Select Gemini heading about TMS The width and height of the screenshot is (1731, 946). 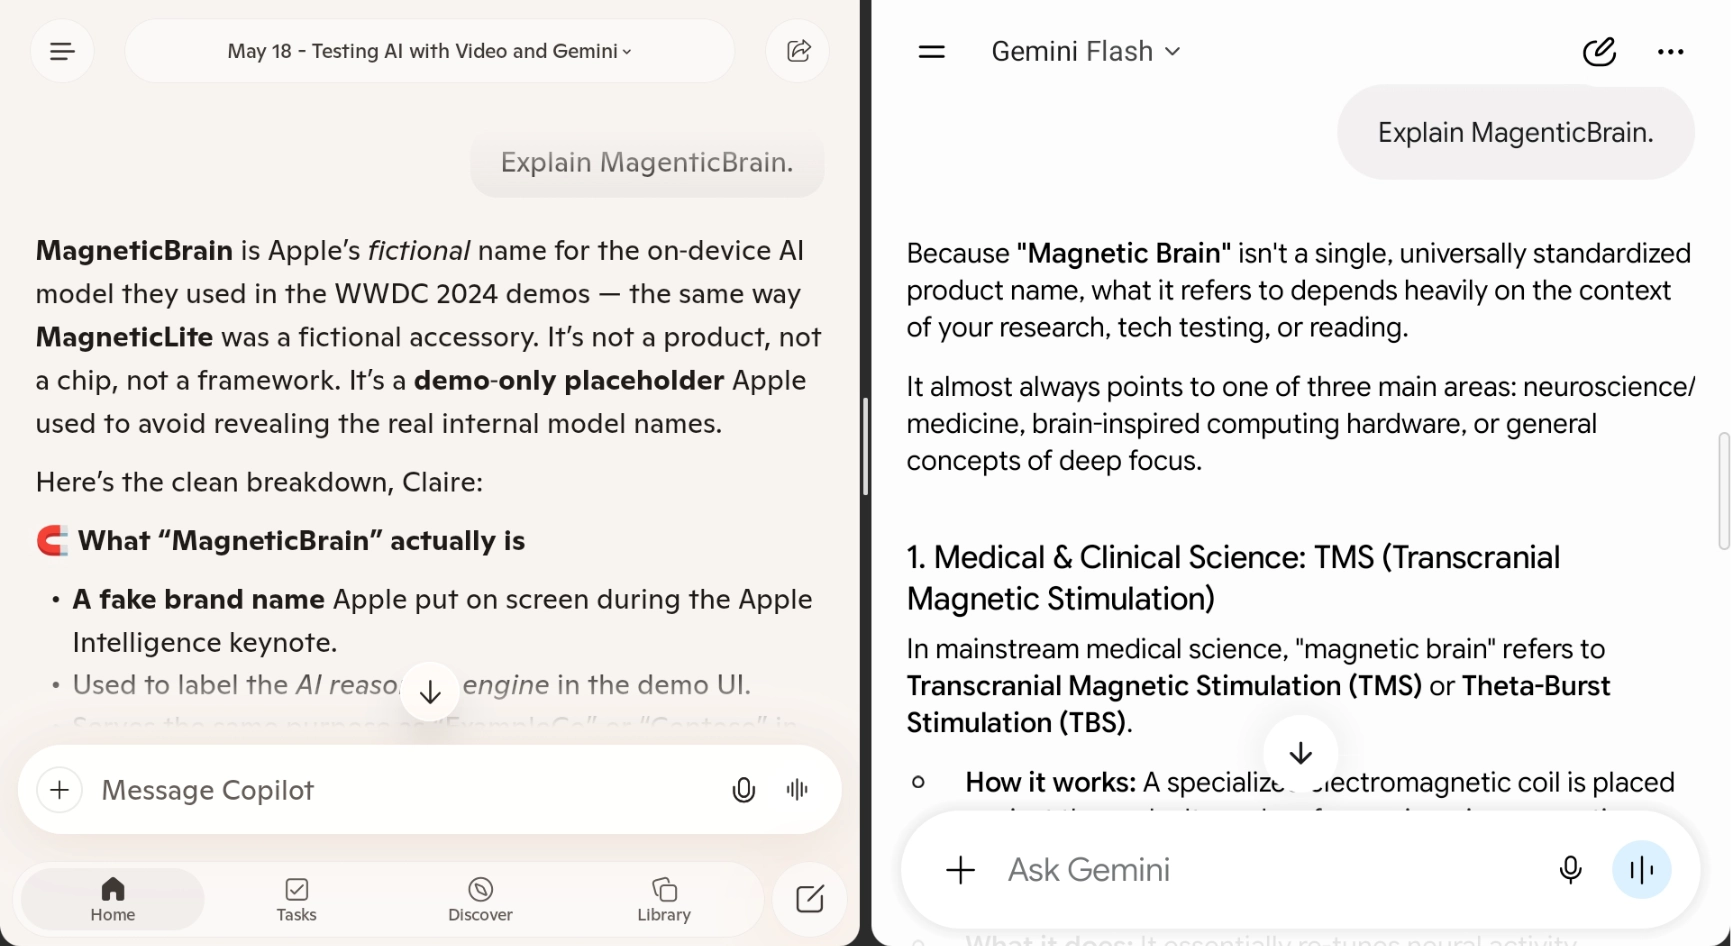click(x=1233, y=578)
